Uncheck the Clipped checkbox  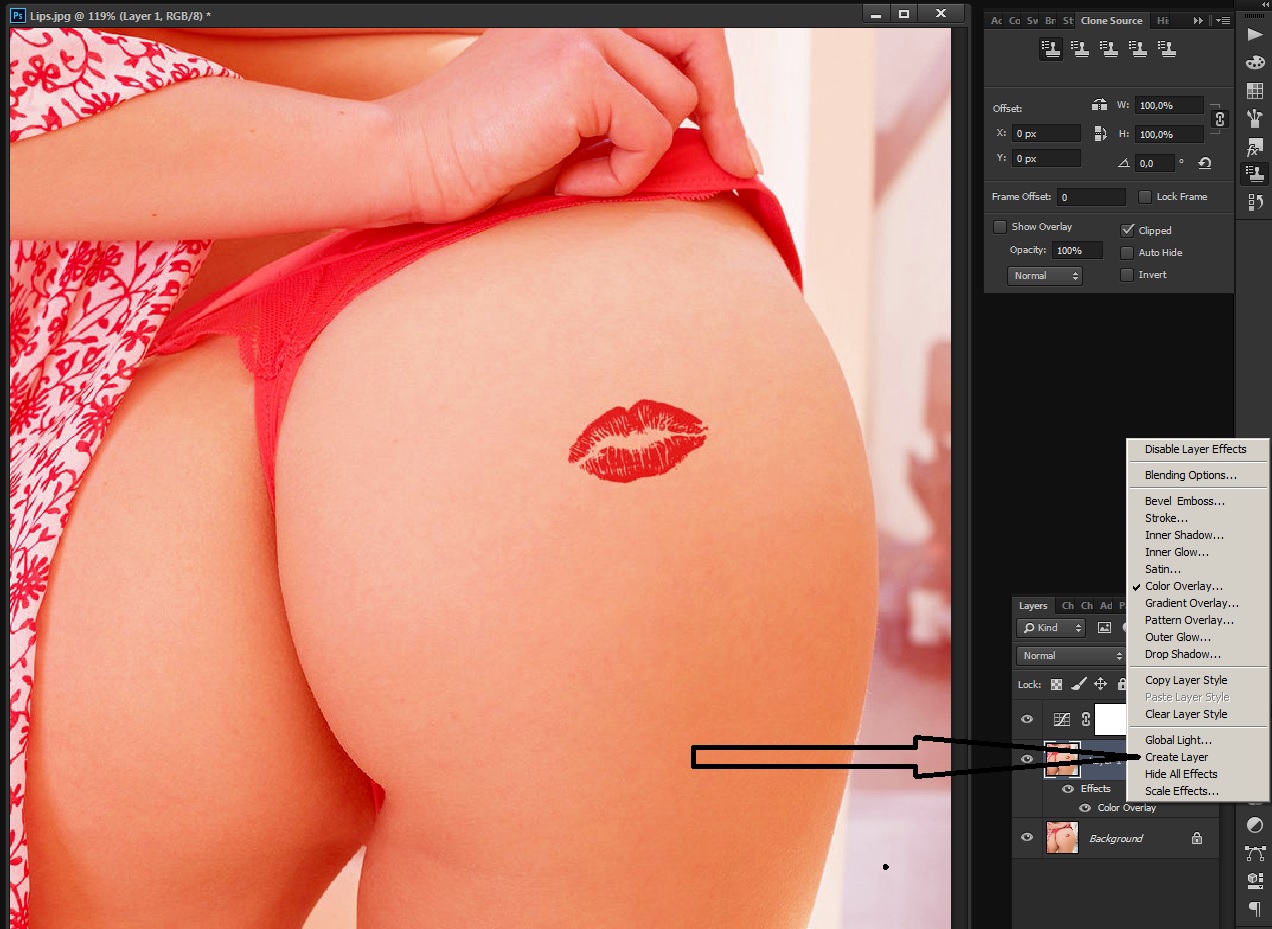[x=1128, y=230]
